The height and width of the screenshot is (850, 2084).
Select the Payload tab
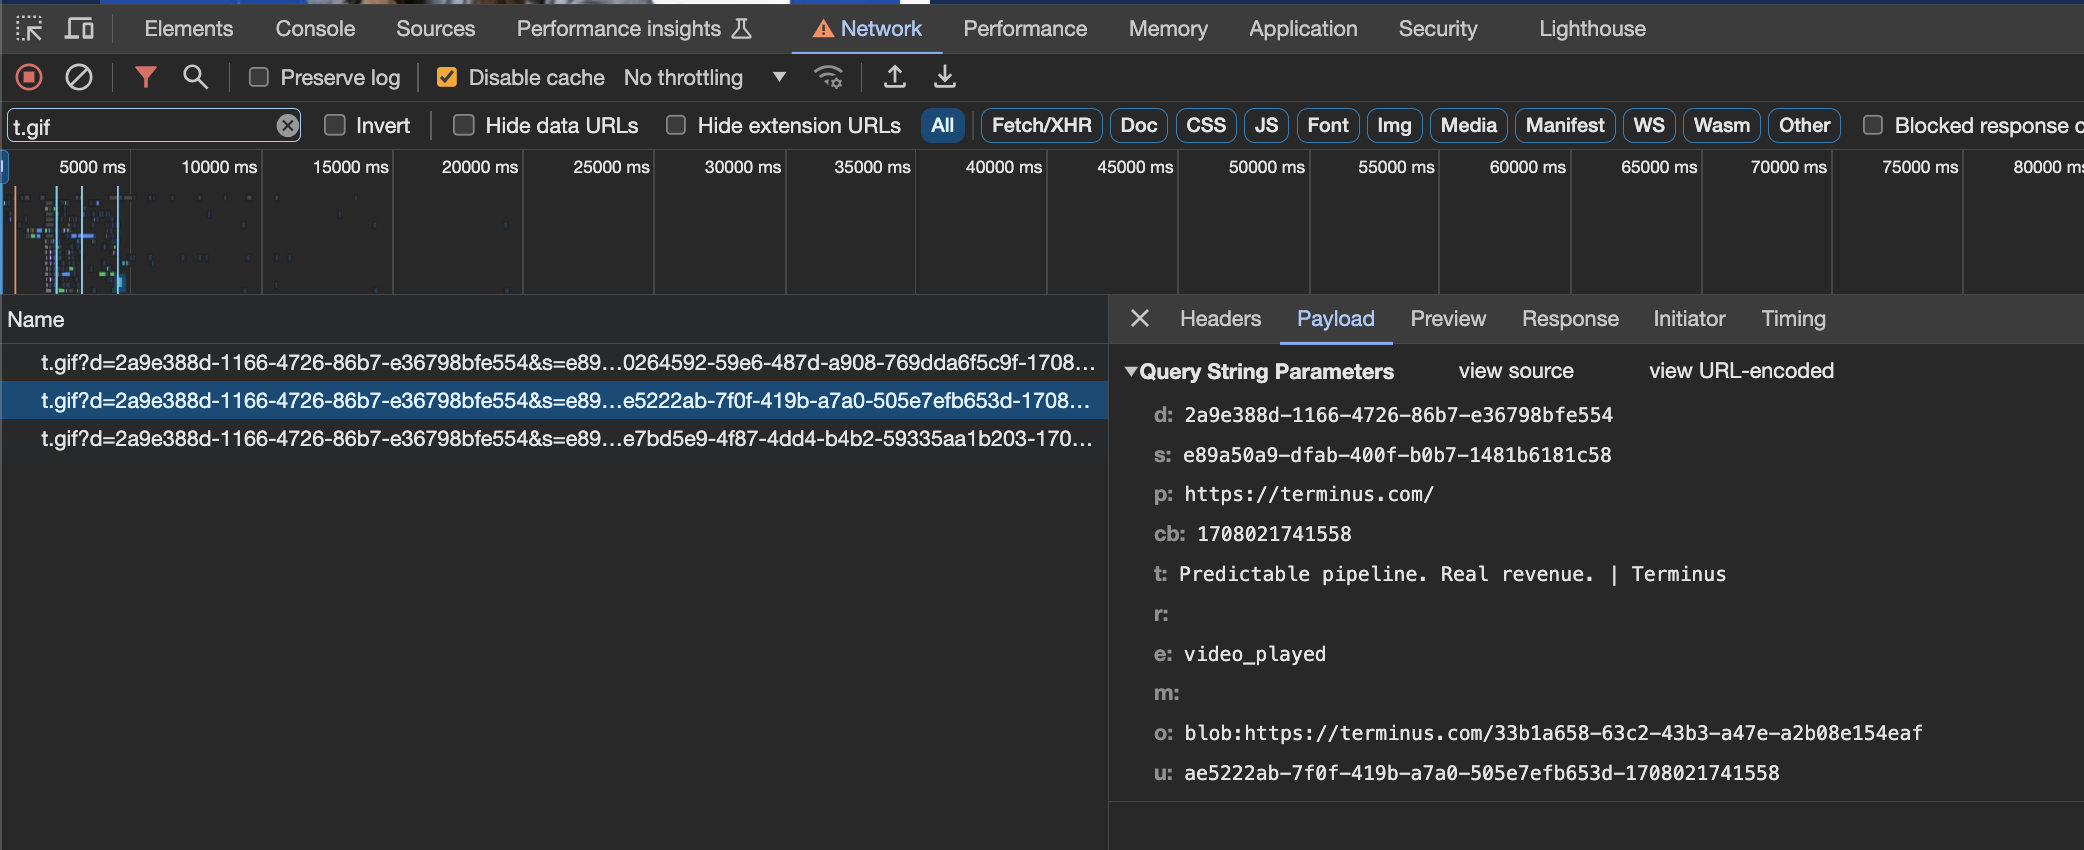(x=1335, y=318)
